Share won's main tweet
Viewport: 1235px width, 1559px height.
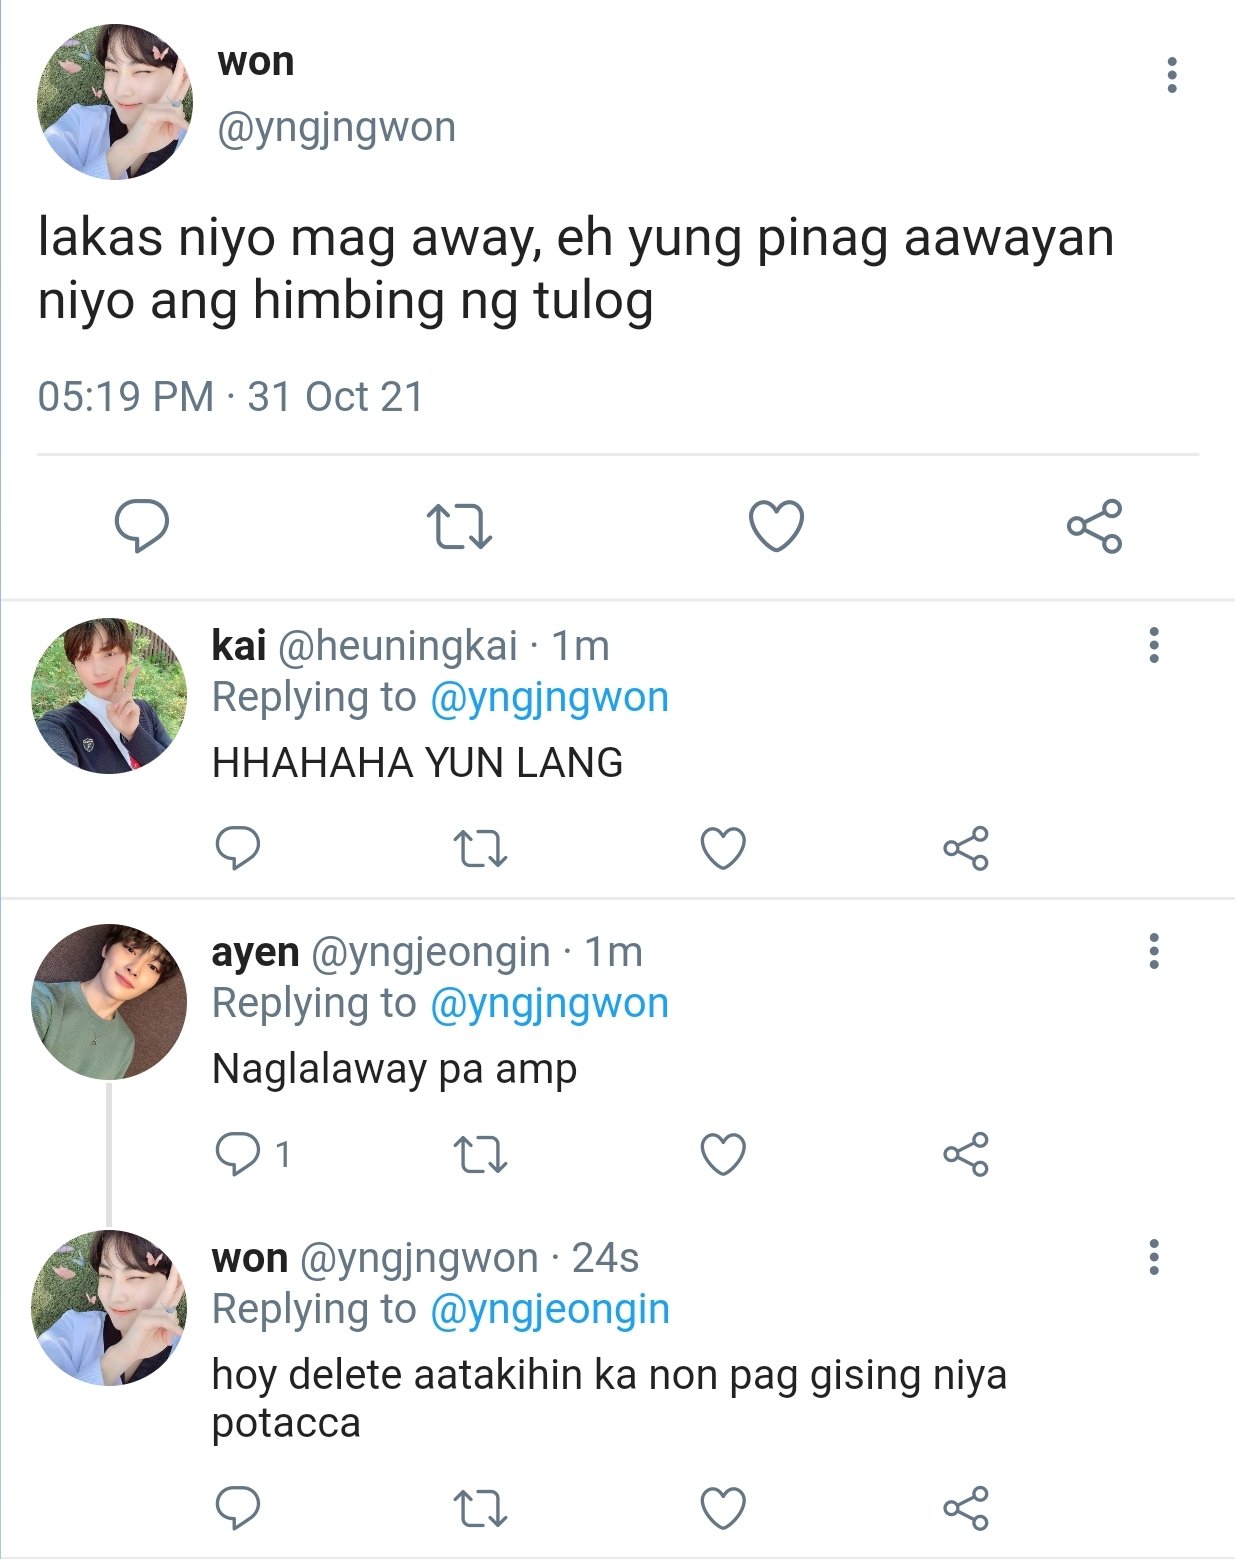pos(1095,526)
